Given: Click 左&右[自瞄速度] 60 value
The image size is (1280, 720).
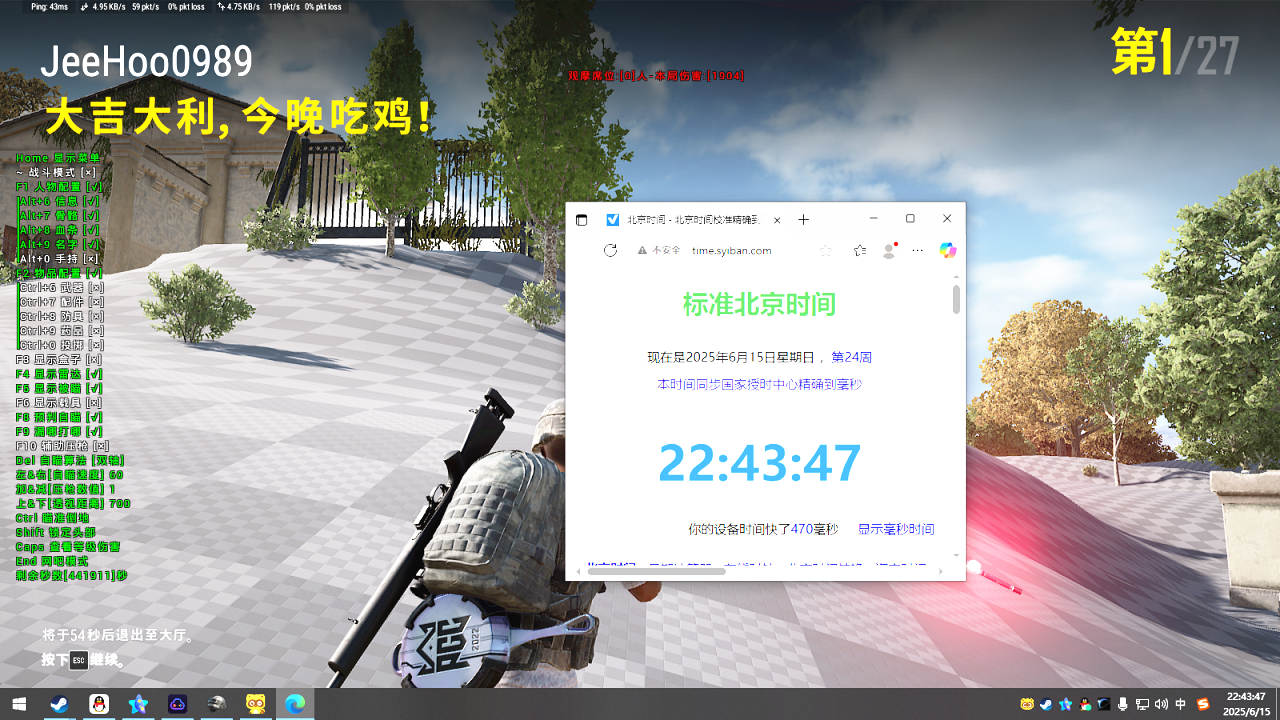Looking at the screenshot, I should pyautogui.click(x=70, y=474).
